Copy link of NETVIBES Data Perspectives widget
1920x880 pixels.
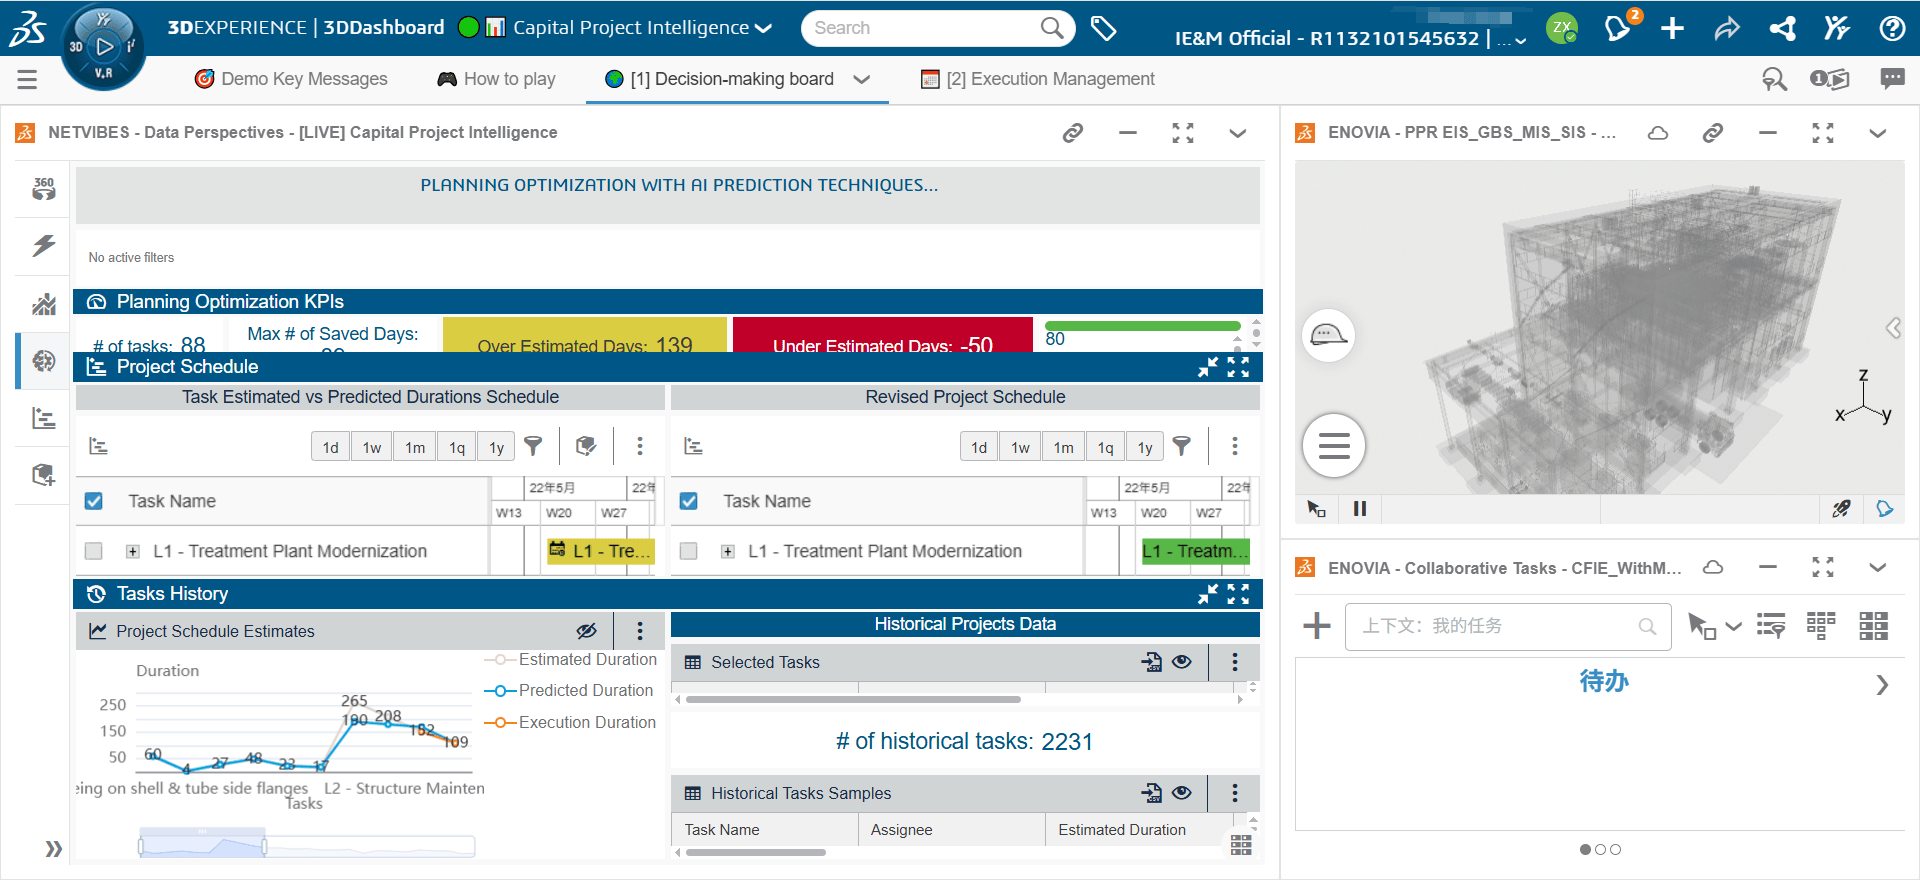click(x=1073, y=133)
